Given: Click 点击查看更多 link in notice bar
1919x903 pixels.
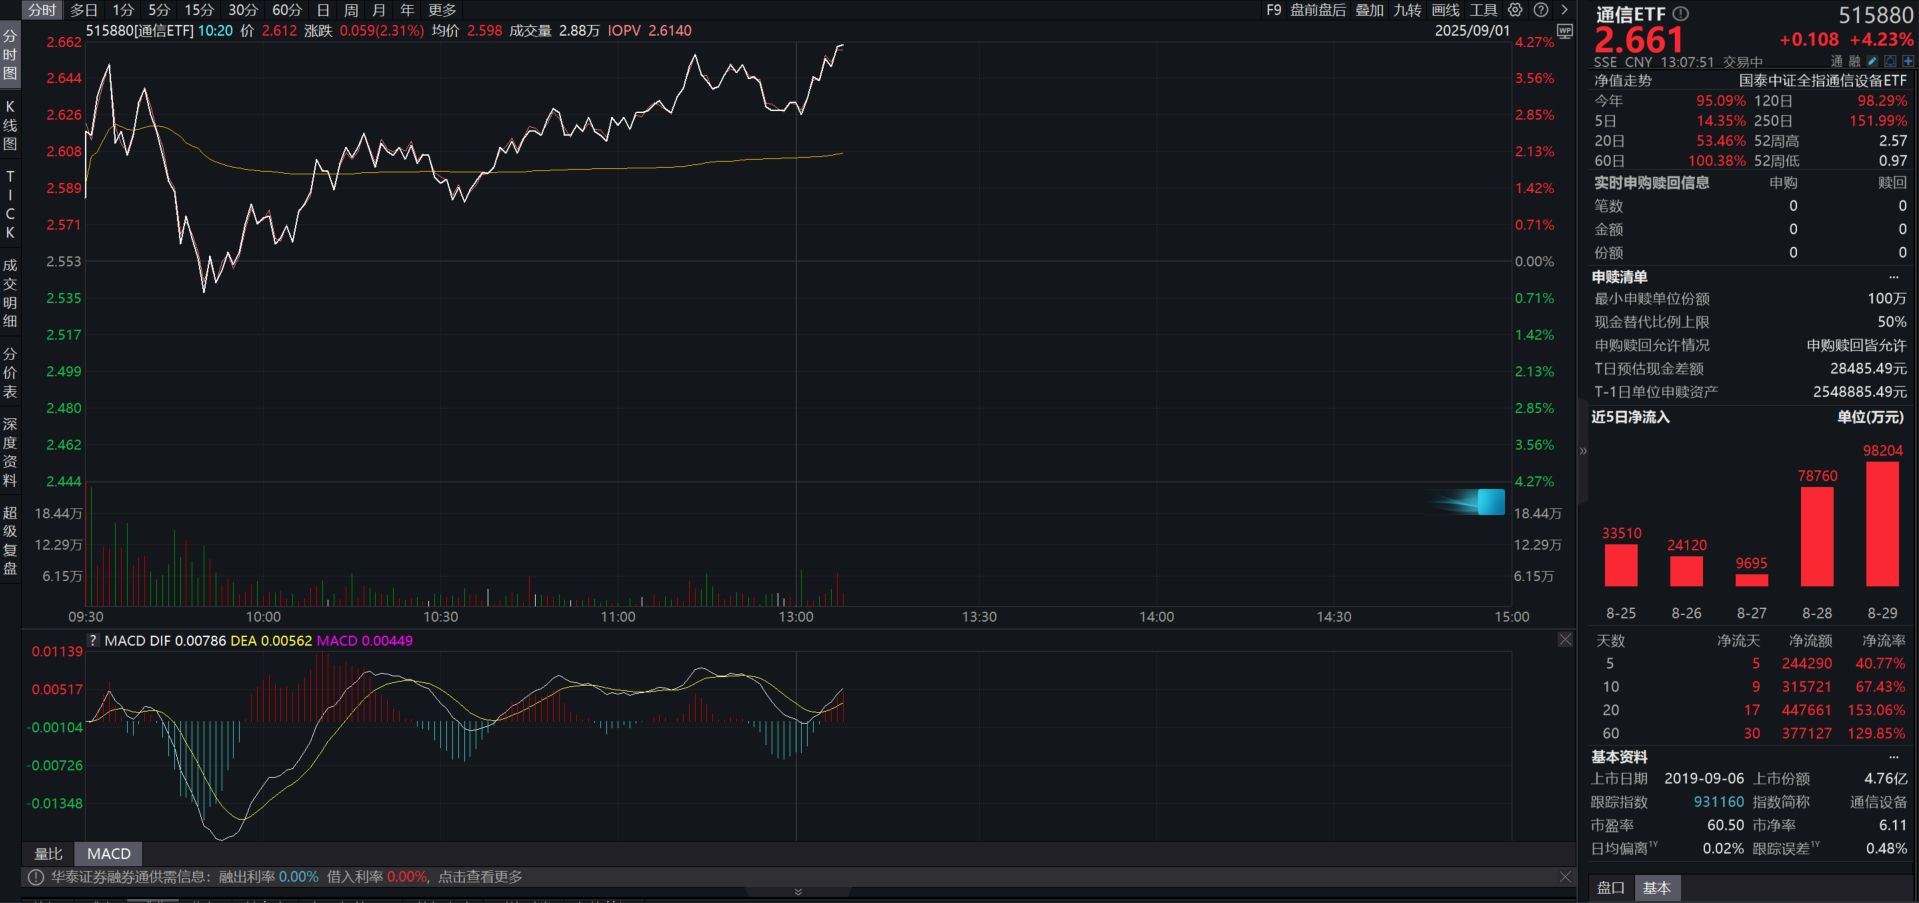Looking at the screenshot, I should (x=480, y=877).
